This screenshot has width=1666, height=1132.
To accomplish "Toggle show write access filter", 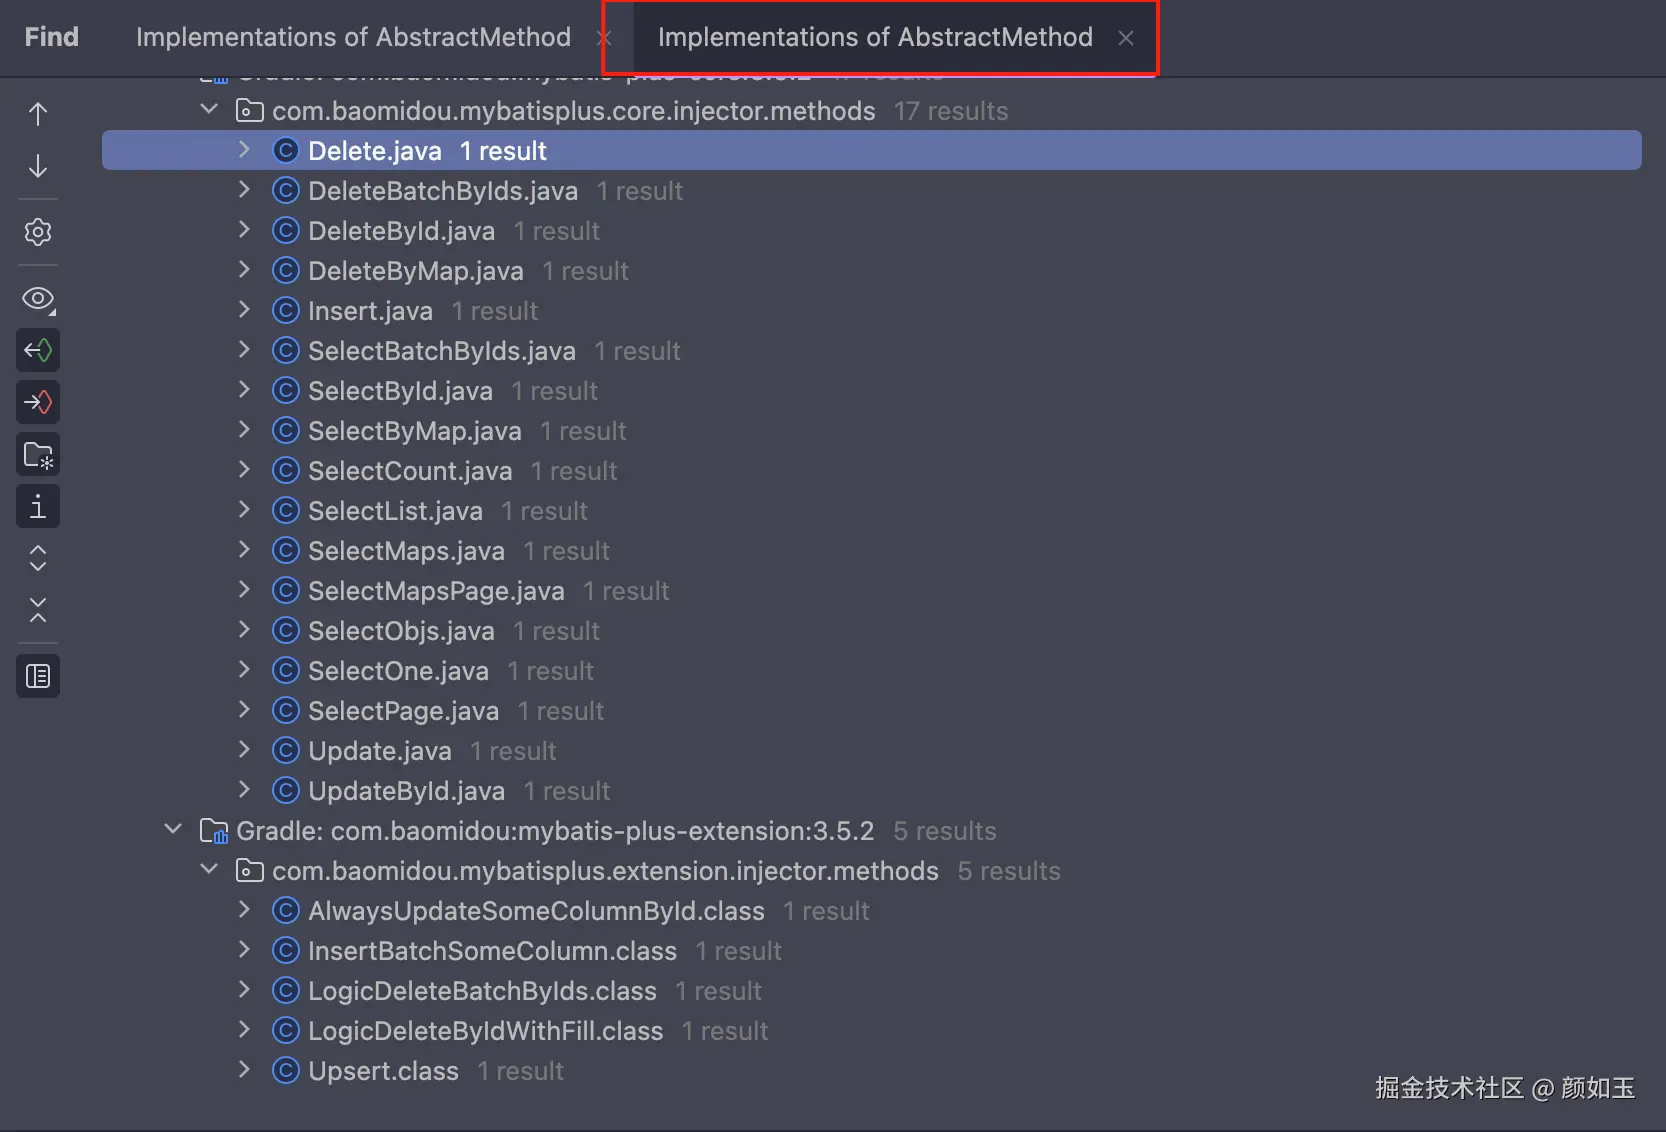I will (38, 402).
